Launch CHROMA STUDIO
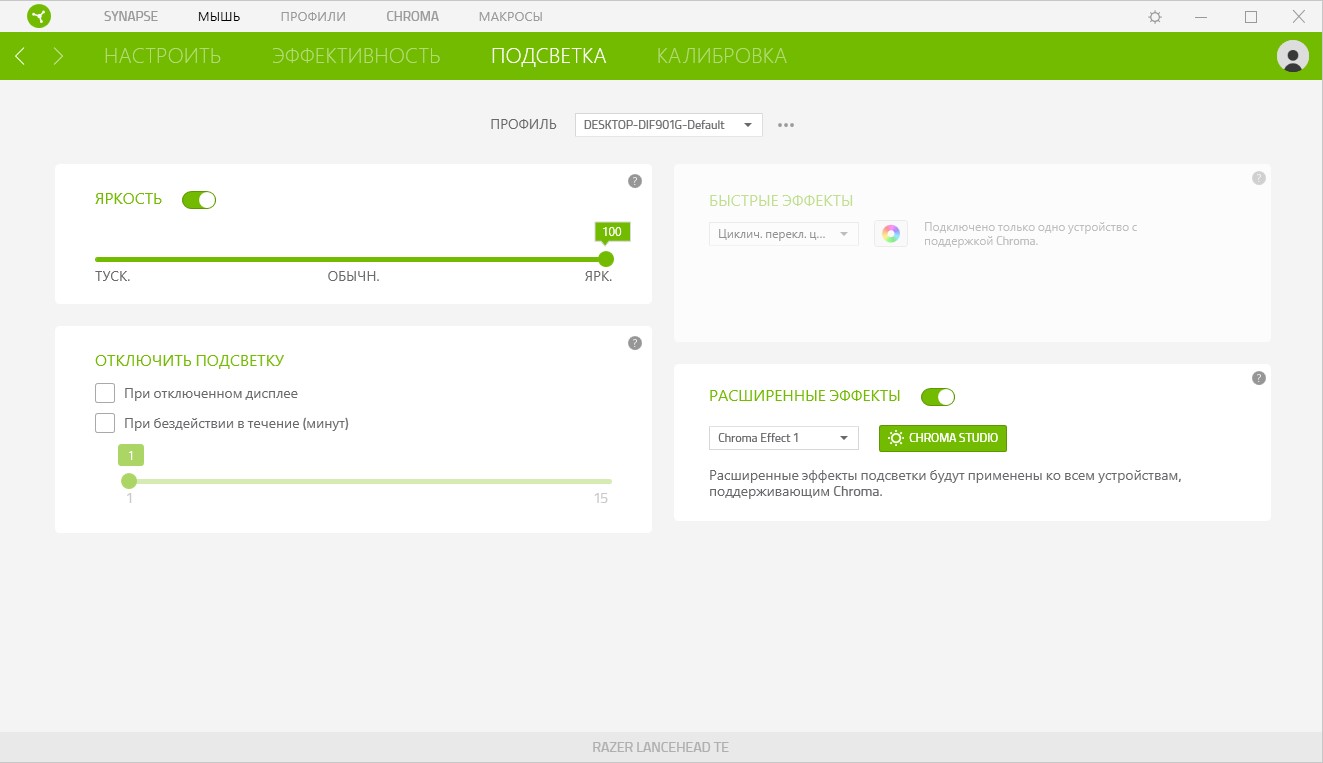 [943, 438]
